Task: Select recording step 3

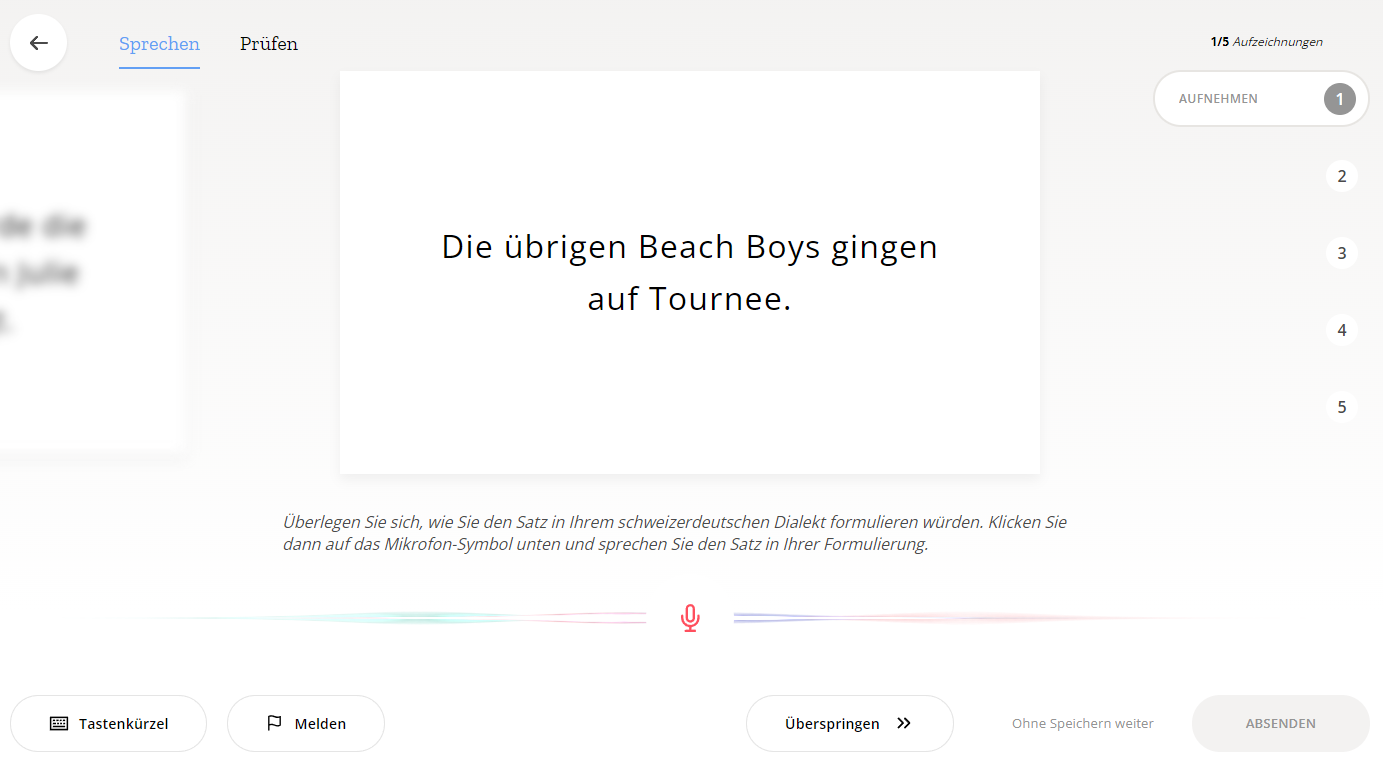Action: pos(1342,253)
